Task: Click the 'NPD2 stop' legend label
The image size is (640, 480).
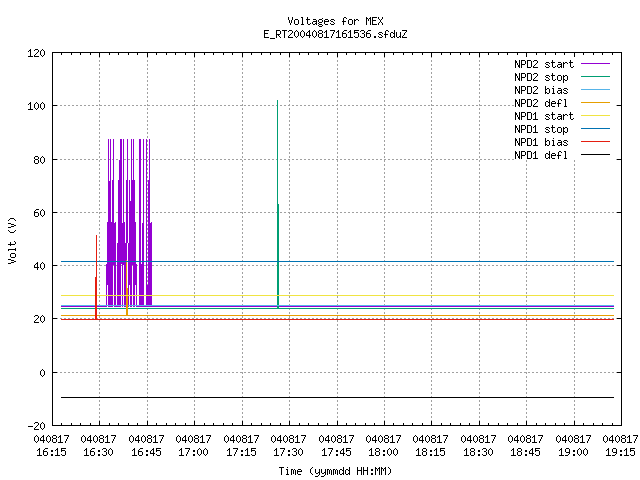Action: pyautogui.click(x=541, y=77)
